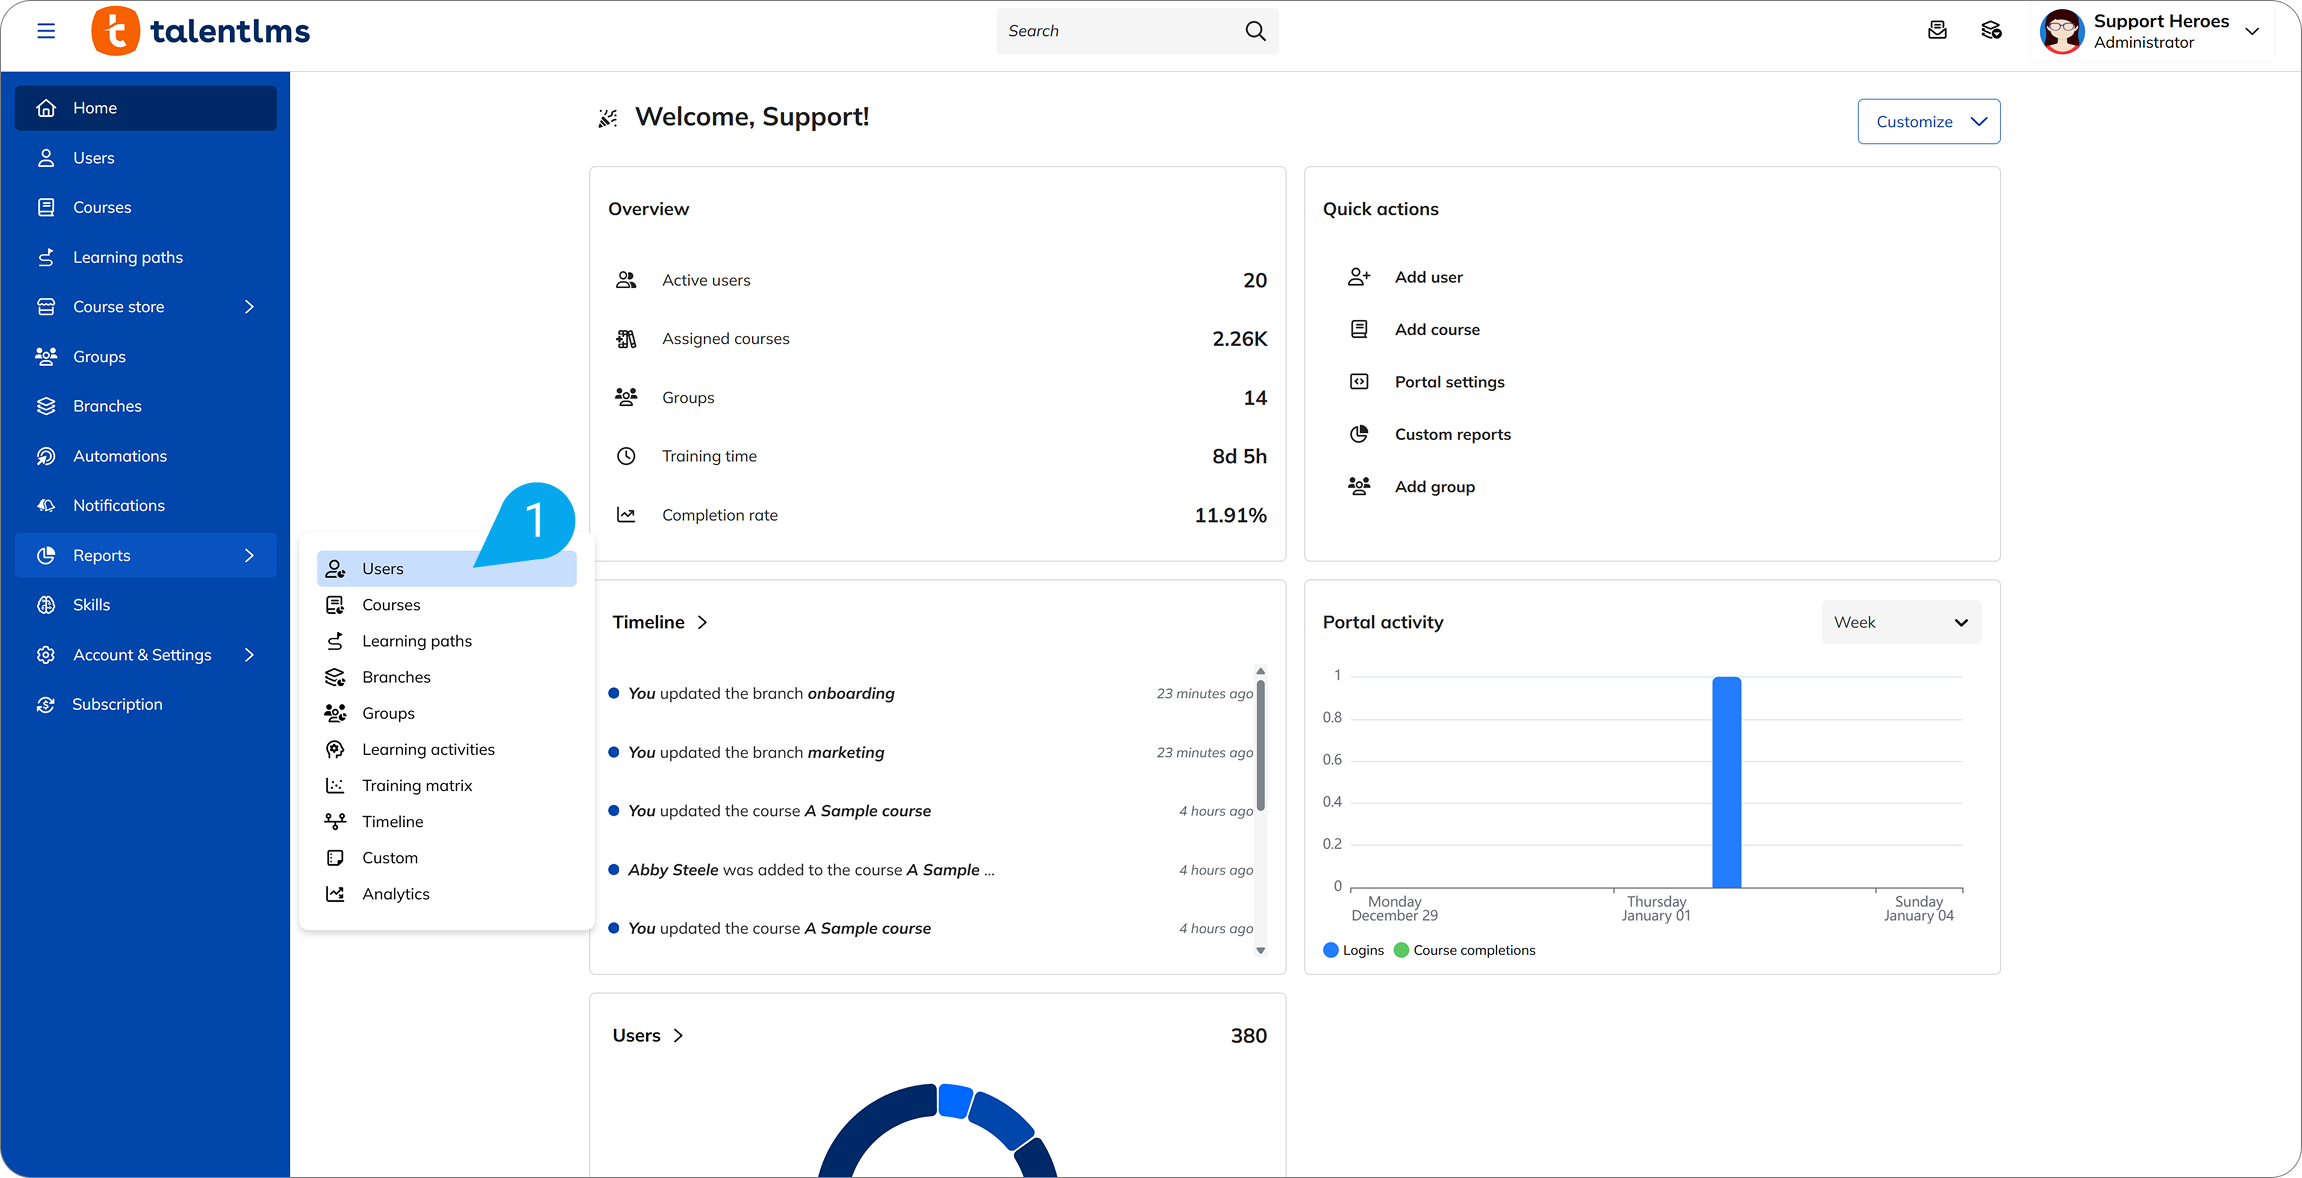This screenshot has width=2302, height=1178.
Task: Click the talentlms logo
Action: coord(200,31)
